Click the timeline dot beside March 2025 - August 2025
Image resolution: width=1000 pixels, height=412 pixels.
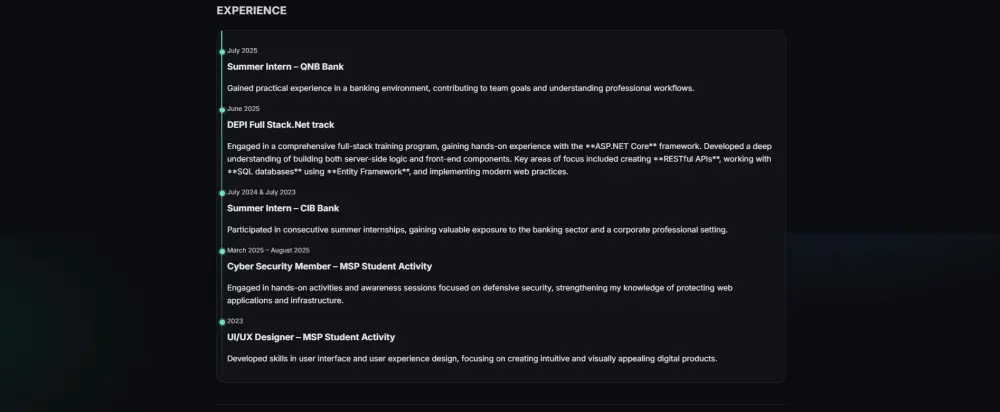[x=222, y=250]
